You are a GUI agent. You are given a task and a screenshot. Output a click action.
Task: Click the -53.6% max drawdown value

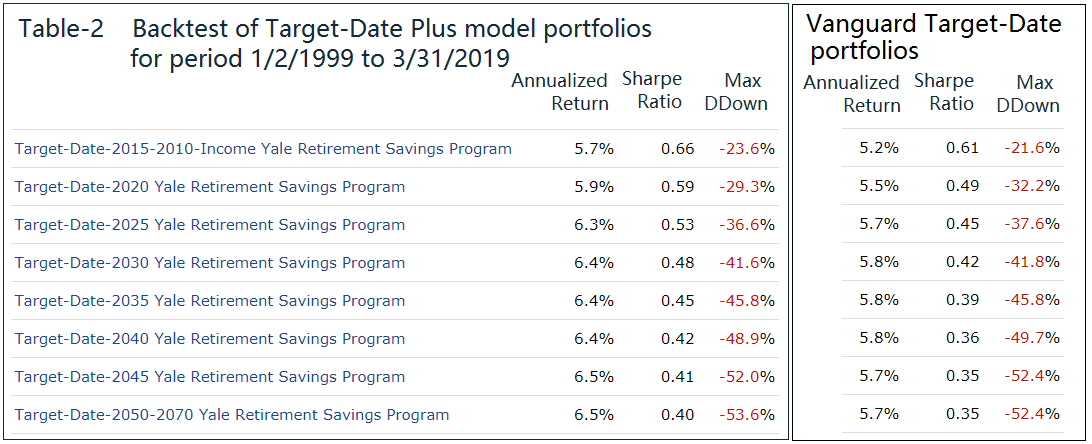click(x=746, y=415)
